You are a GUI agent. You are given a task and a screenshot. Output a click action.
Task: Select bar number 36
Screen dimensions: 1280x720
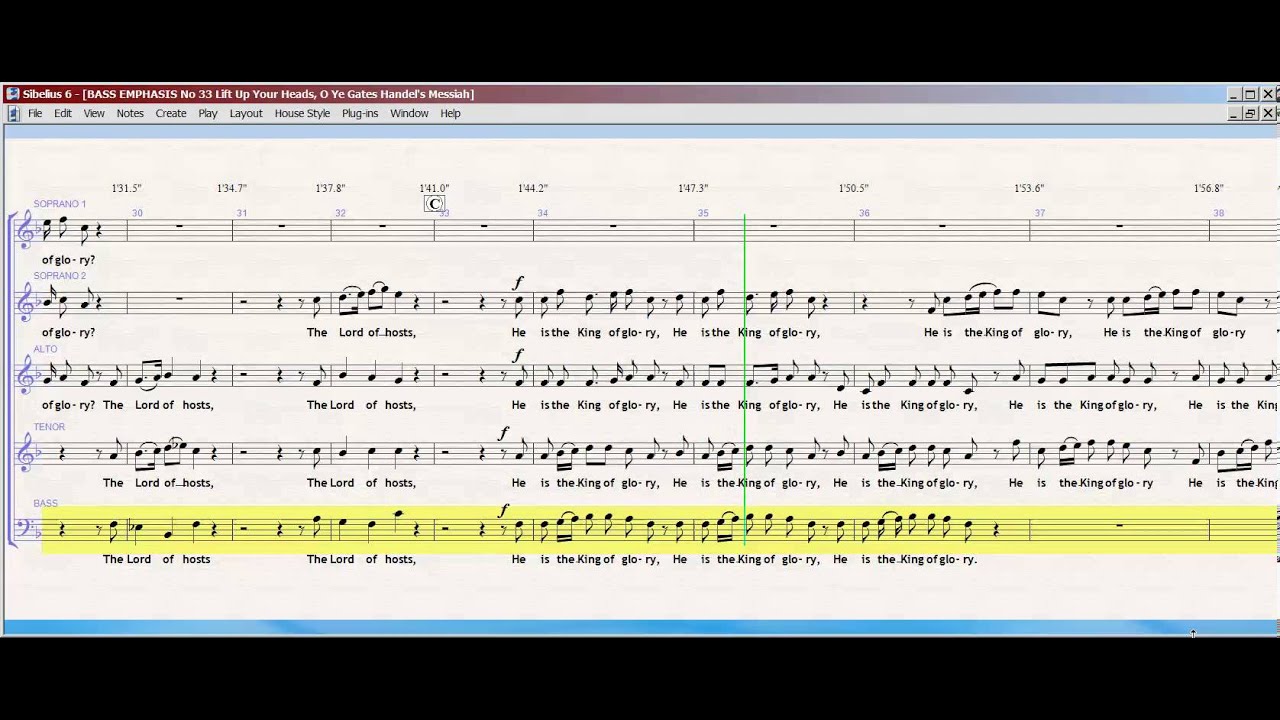coord(864,213)
